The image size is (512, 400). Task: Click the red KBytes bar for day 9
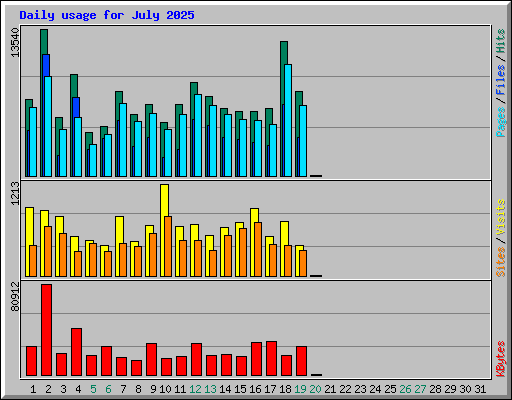click(151, 360)
